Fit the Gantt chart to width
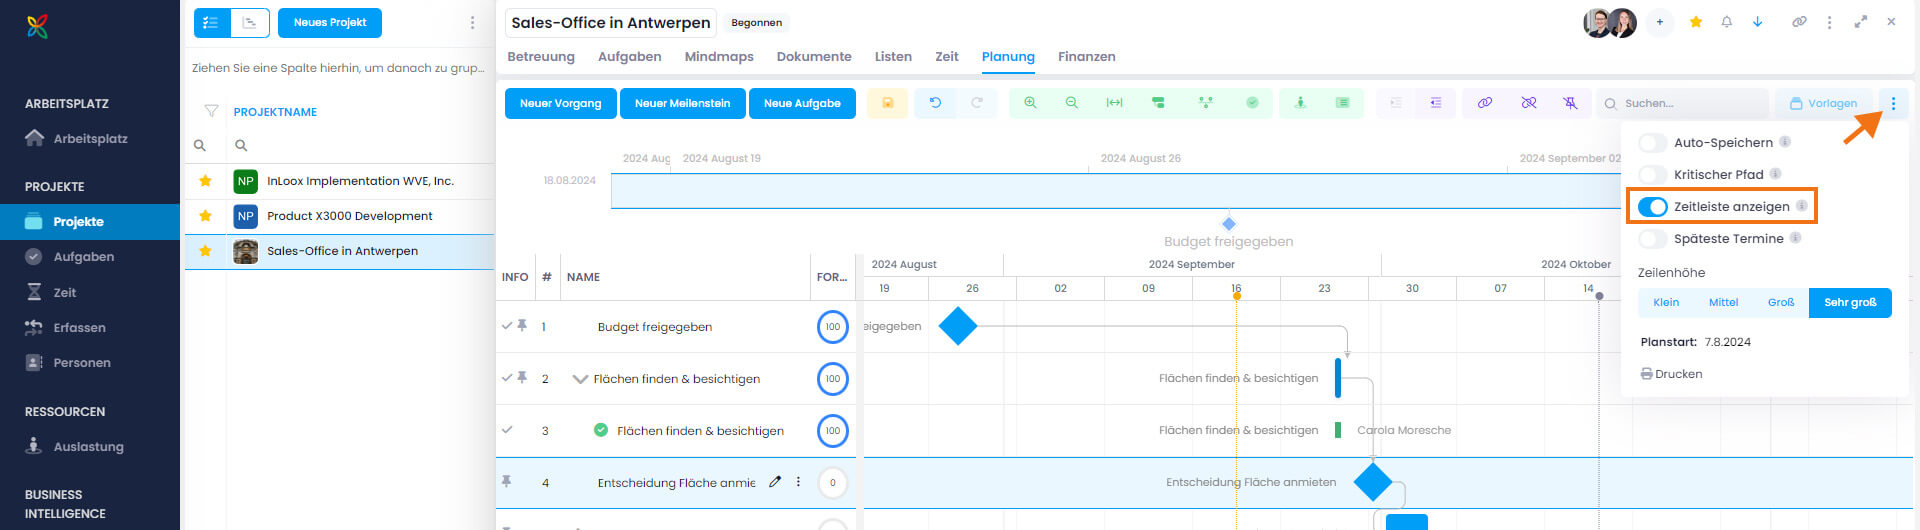The image size is (1920, 530). 1114,103
